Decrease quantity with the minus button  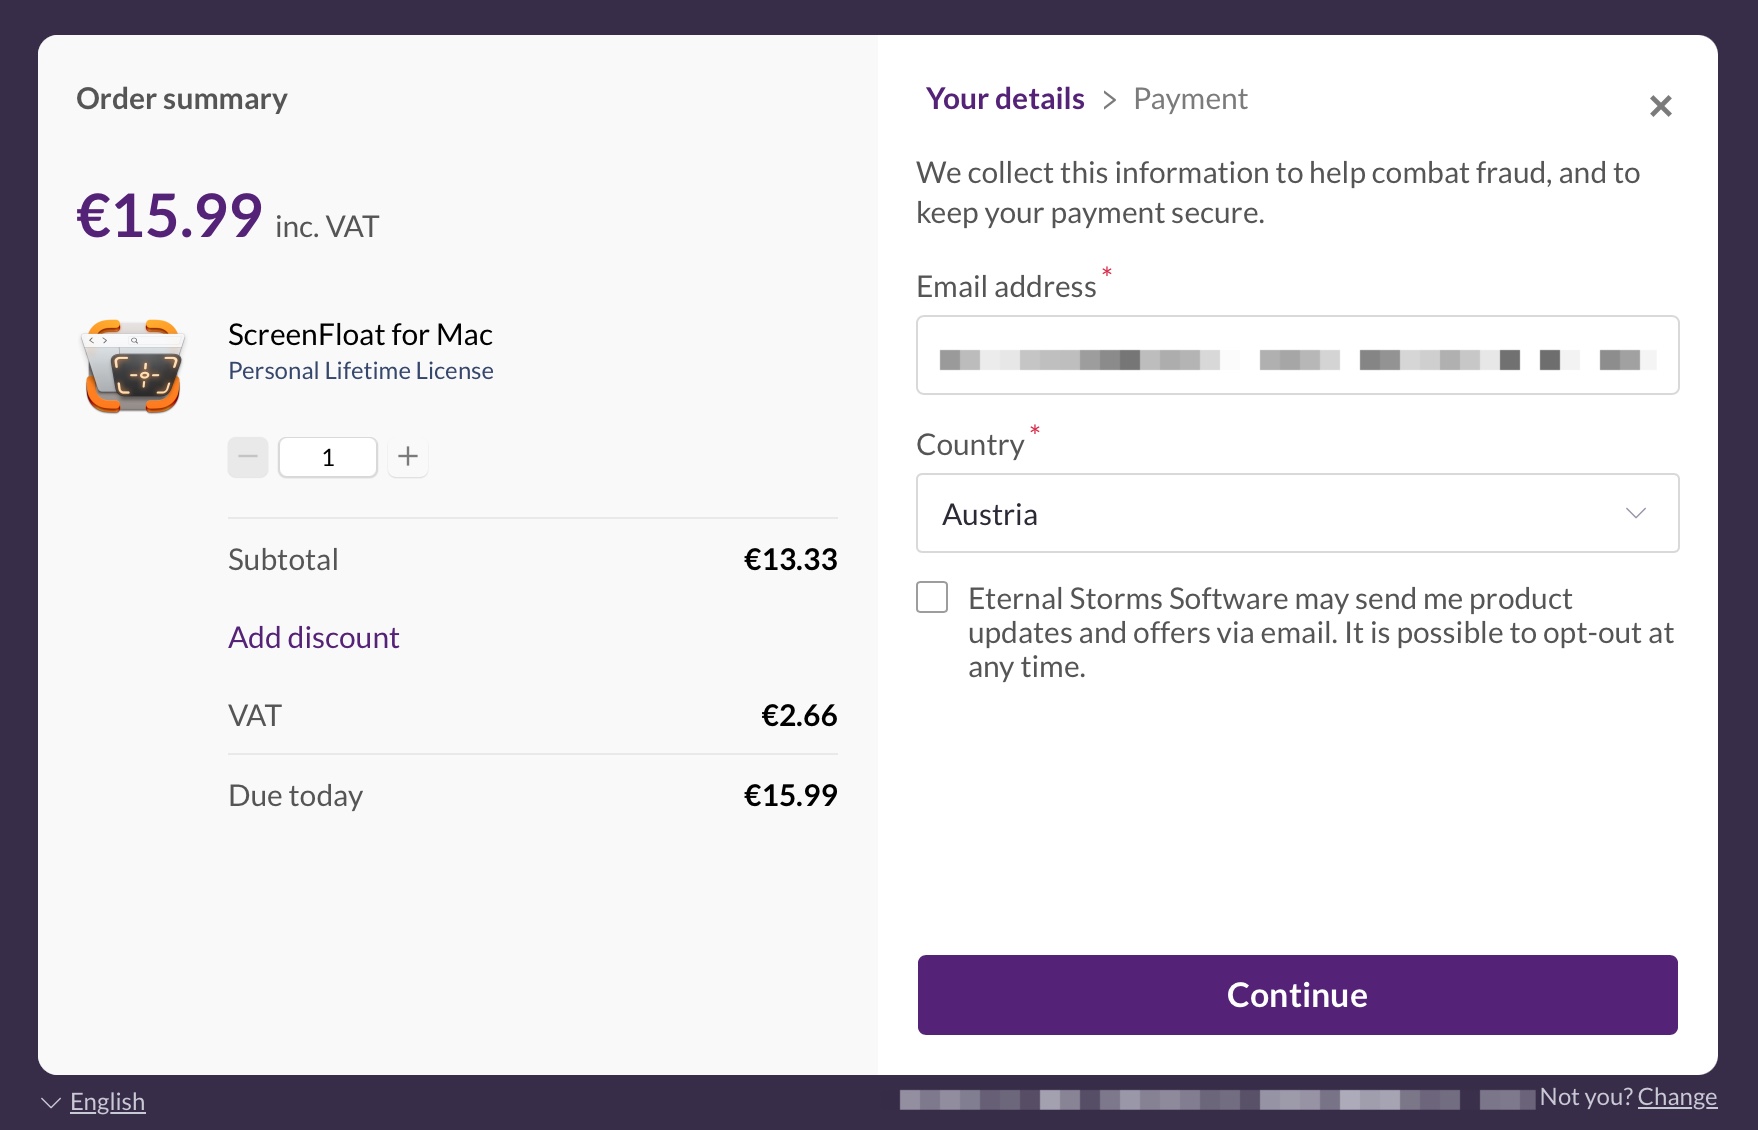[x=248, y=457]
